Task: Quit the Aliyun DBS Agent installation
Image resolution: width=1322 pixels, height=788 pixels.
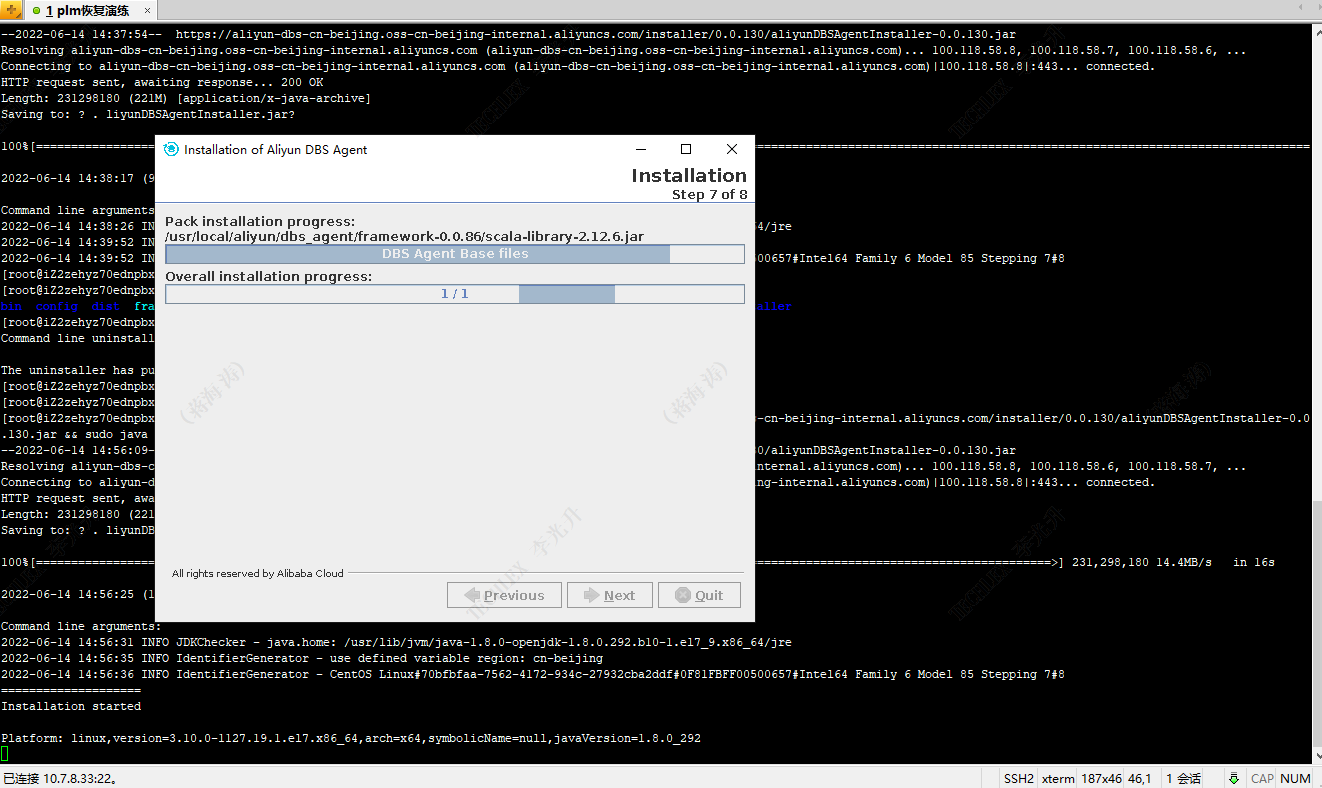Action: [698, 595]
